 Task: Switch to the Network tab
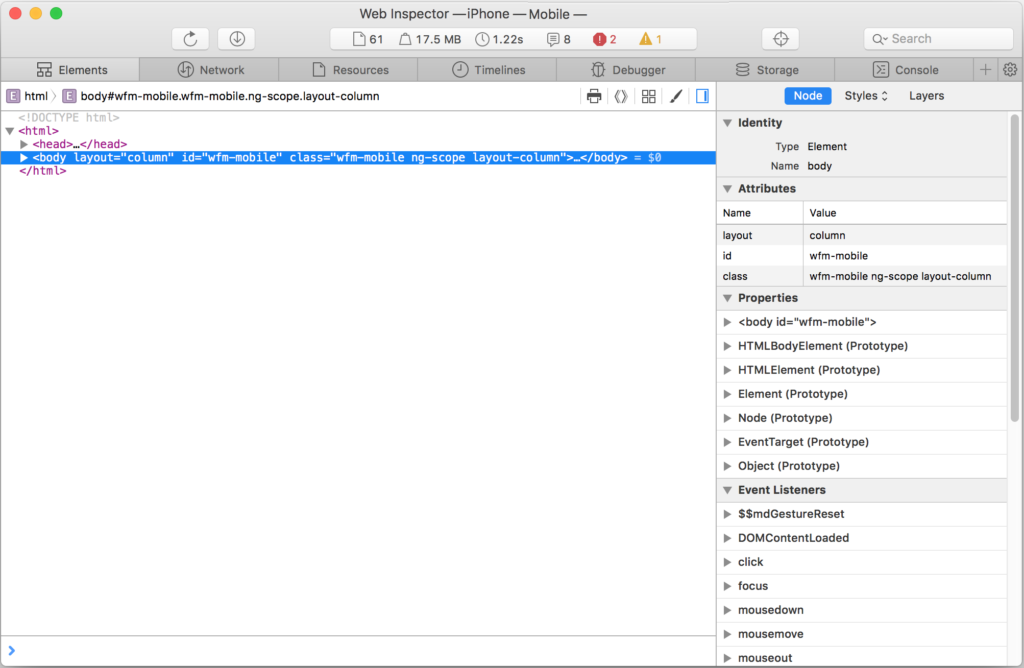[x=210, y=70]
